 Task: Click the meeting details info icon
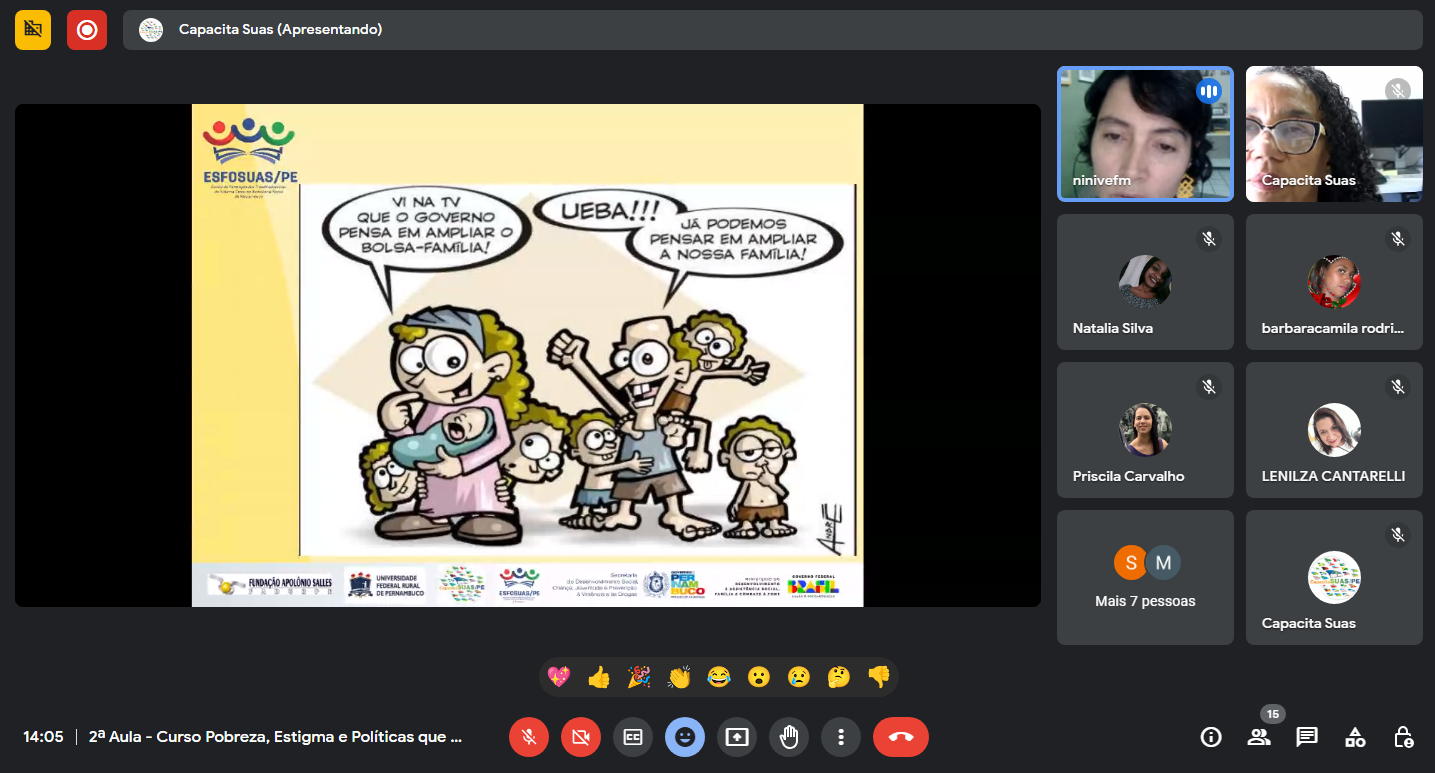[x=1211, y=738]
